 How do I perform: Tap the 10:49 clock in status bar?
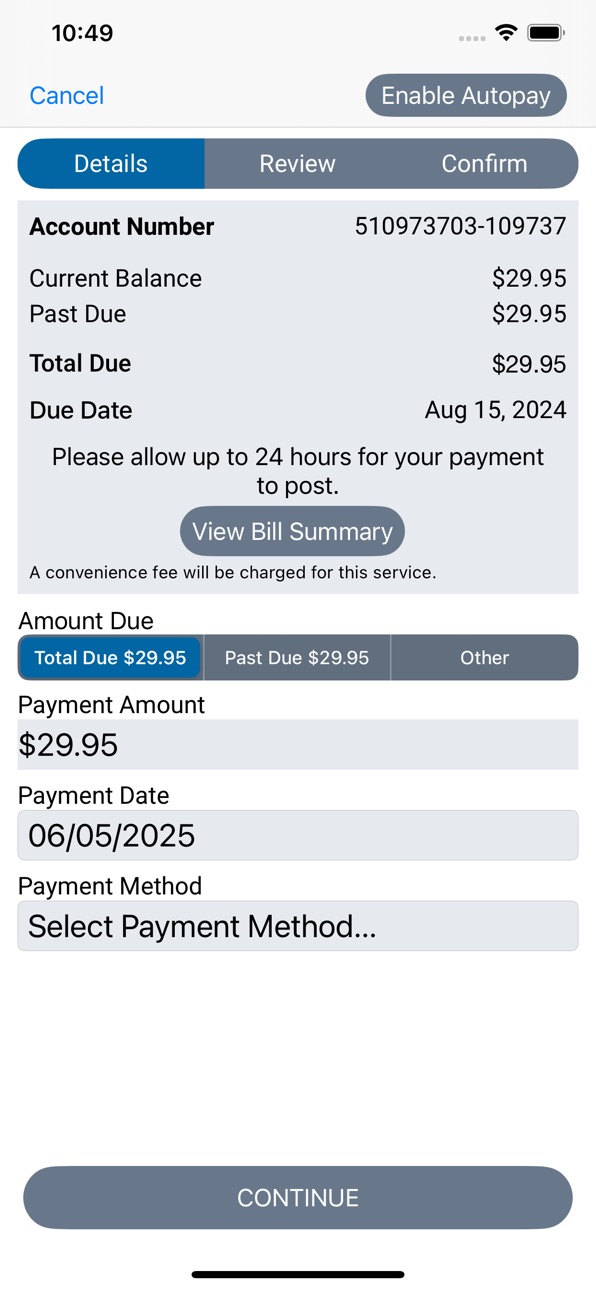tap(82, 33)
